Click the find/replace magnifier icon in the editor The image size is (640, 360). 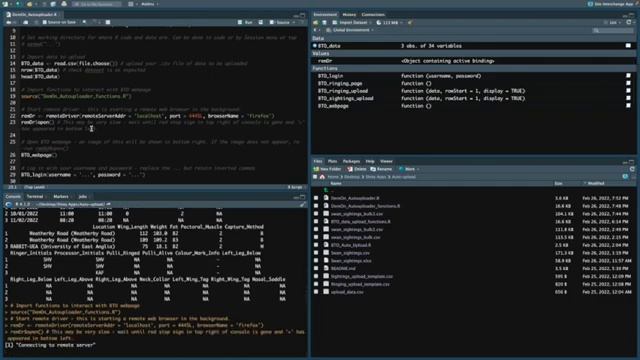[84, 22]
